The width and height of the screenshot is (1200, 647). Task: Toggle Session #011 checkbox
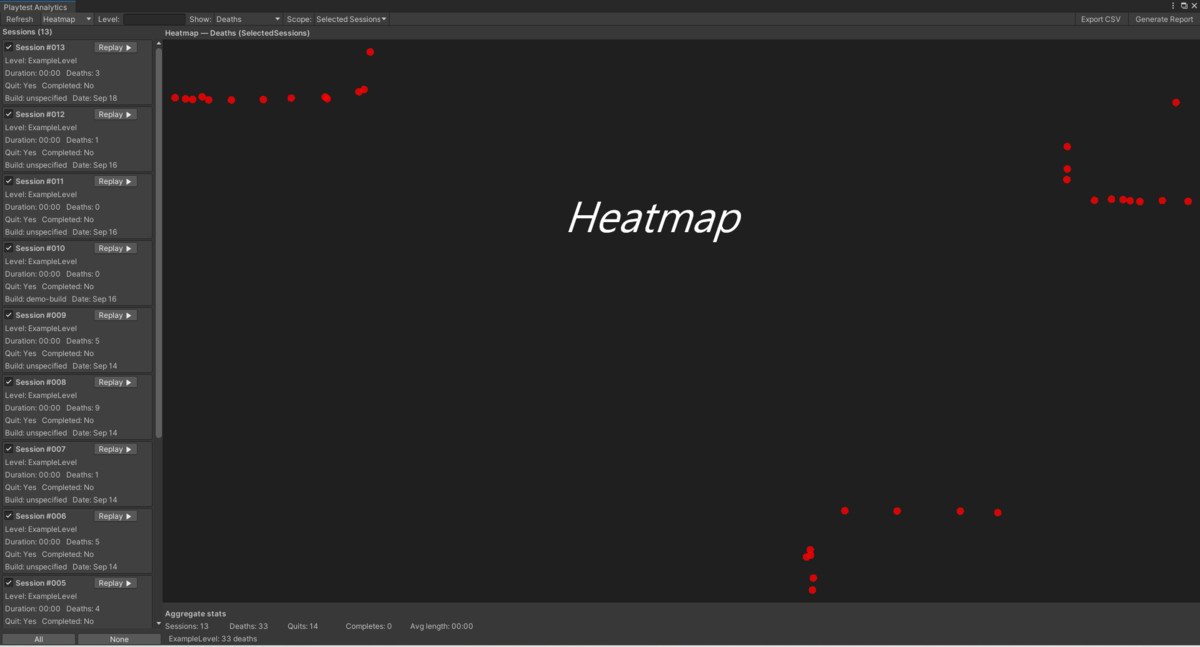9,181
